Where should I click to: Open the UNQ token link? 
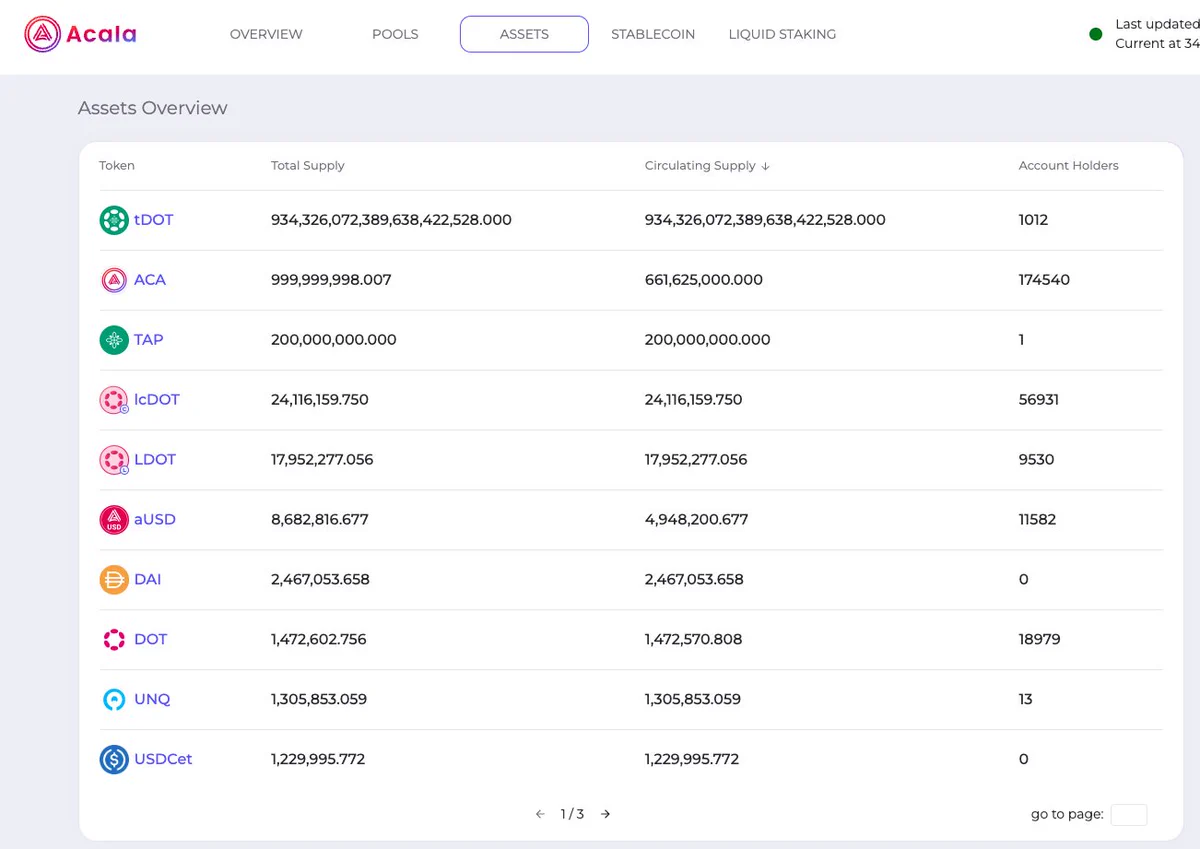click(152, 700)
